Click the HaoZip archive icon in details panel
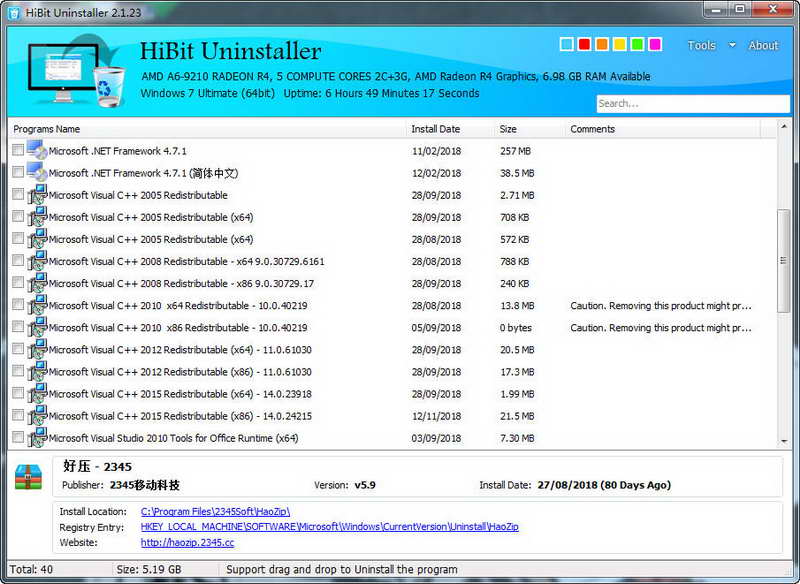800x584 pixels. pos(29,476)
